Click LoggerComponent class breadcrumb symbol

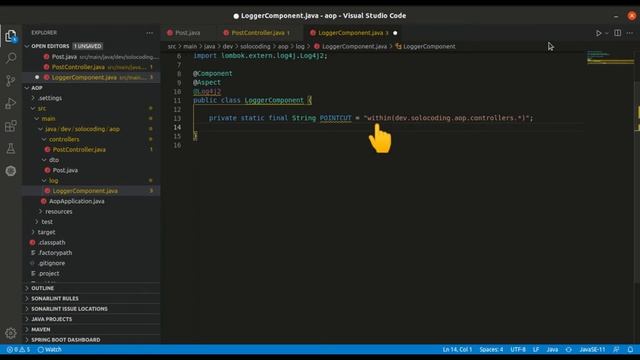pos(425,47)
